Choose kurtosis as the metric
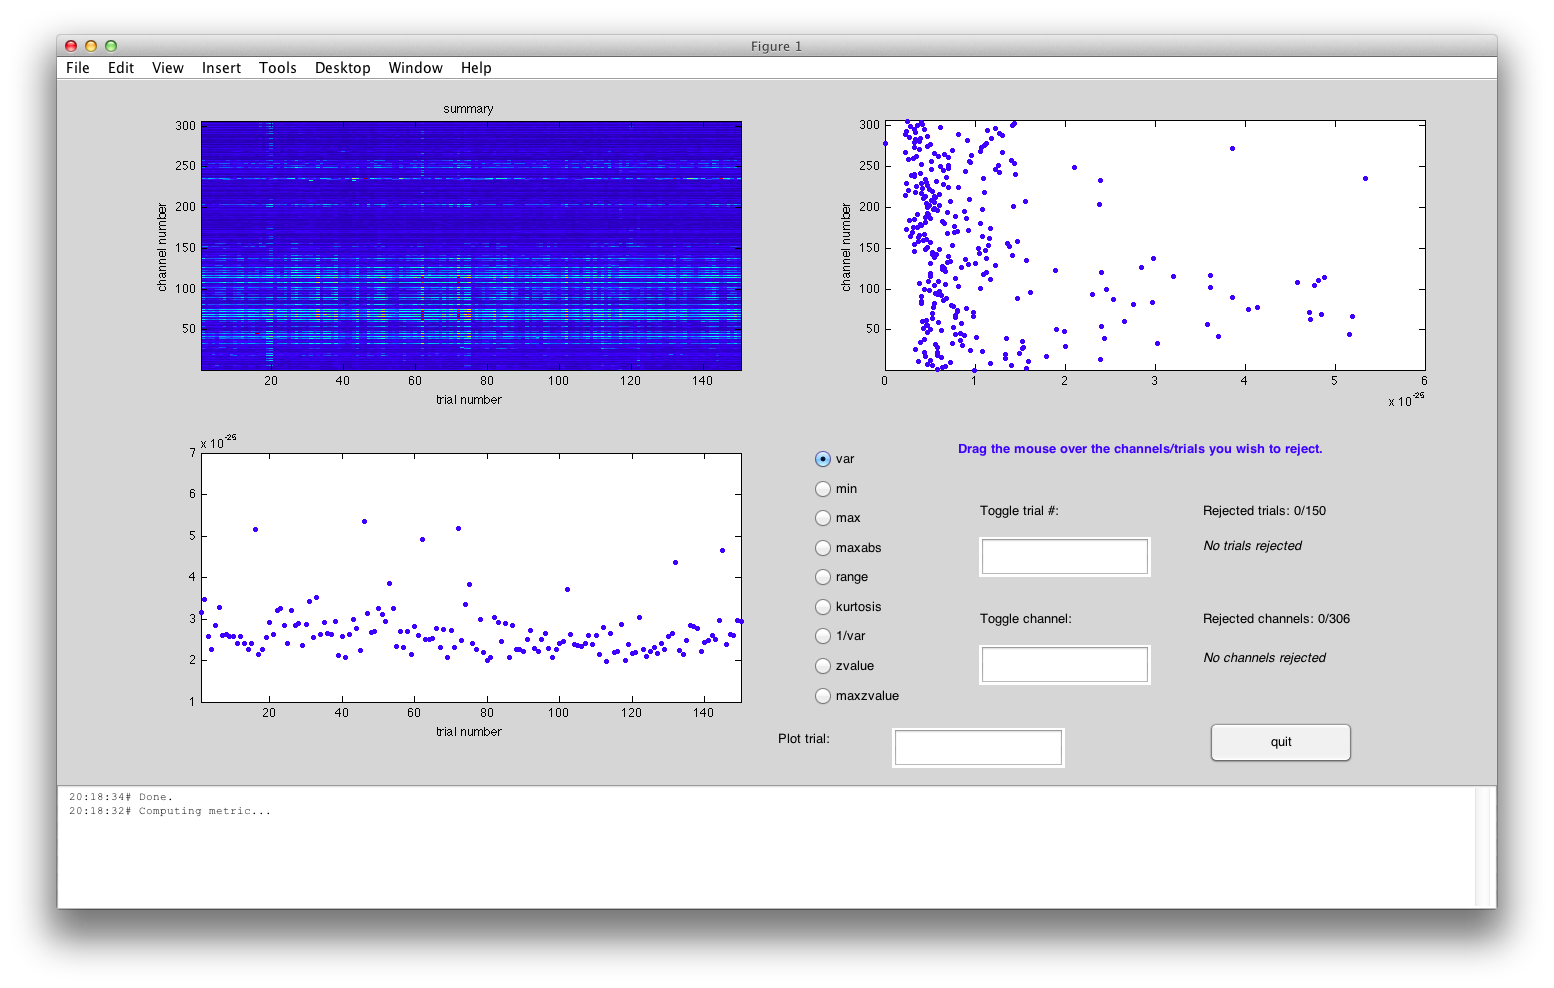Image resolution: width=1554 pixels, height=988 pixels. [823, 607]
